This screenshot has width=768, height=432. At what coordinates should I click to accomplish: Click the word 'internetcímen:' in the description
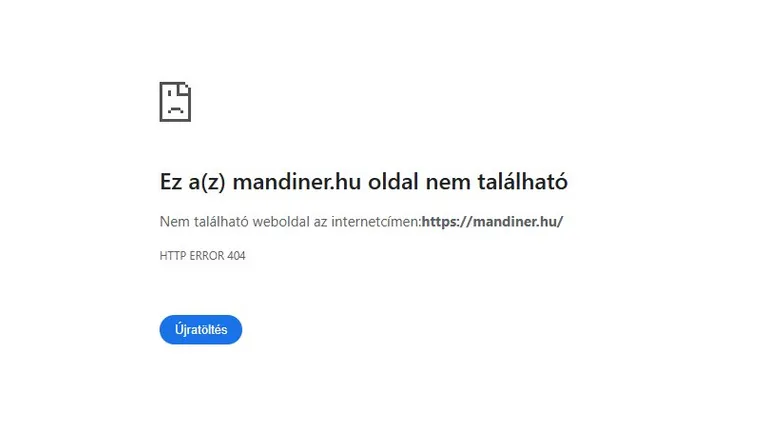[x=376, y=221]
